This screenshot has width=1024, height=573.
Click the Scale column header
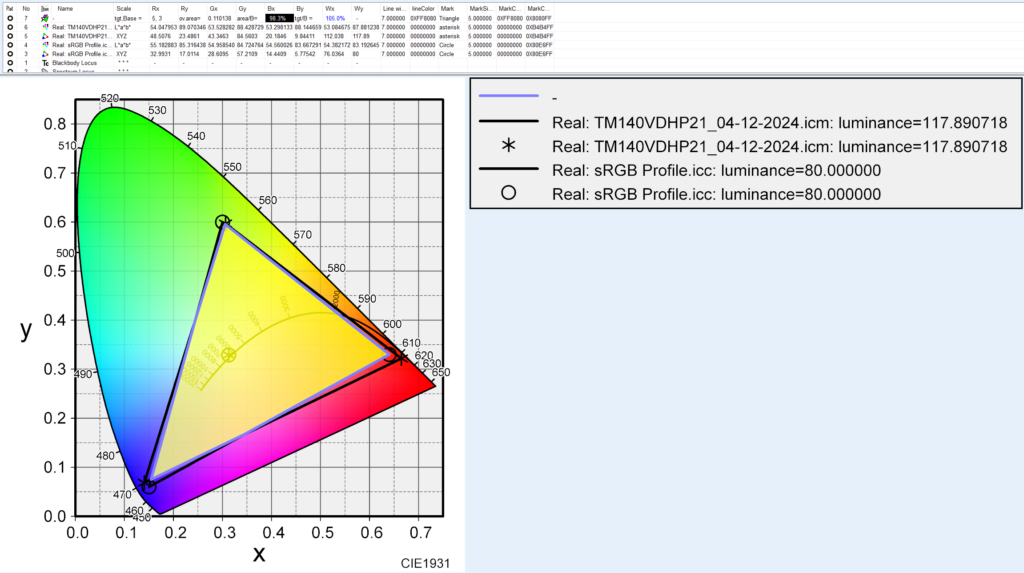click(123, 9)
